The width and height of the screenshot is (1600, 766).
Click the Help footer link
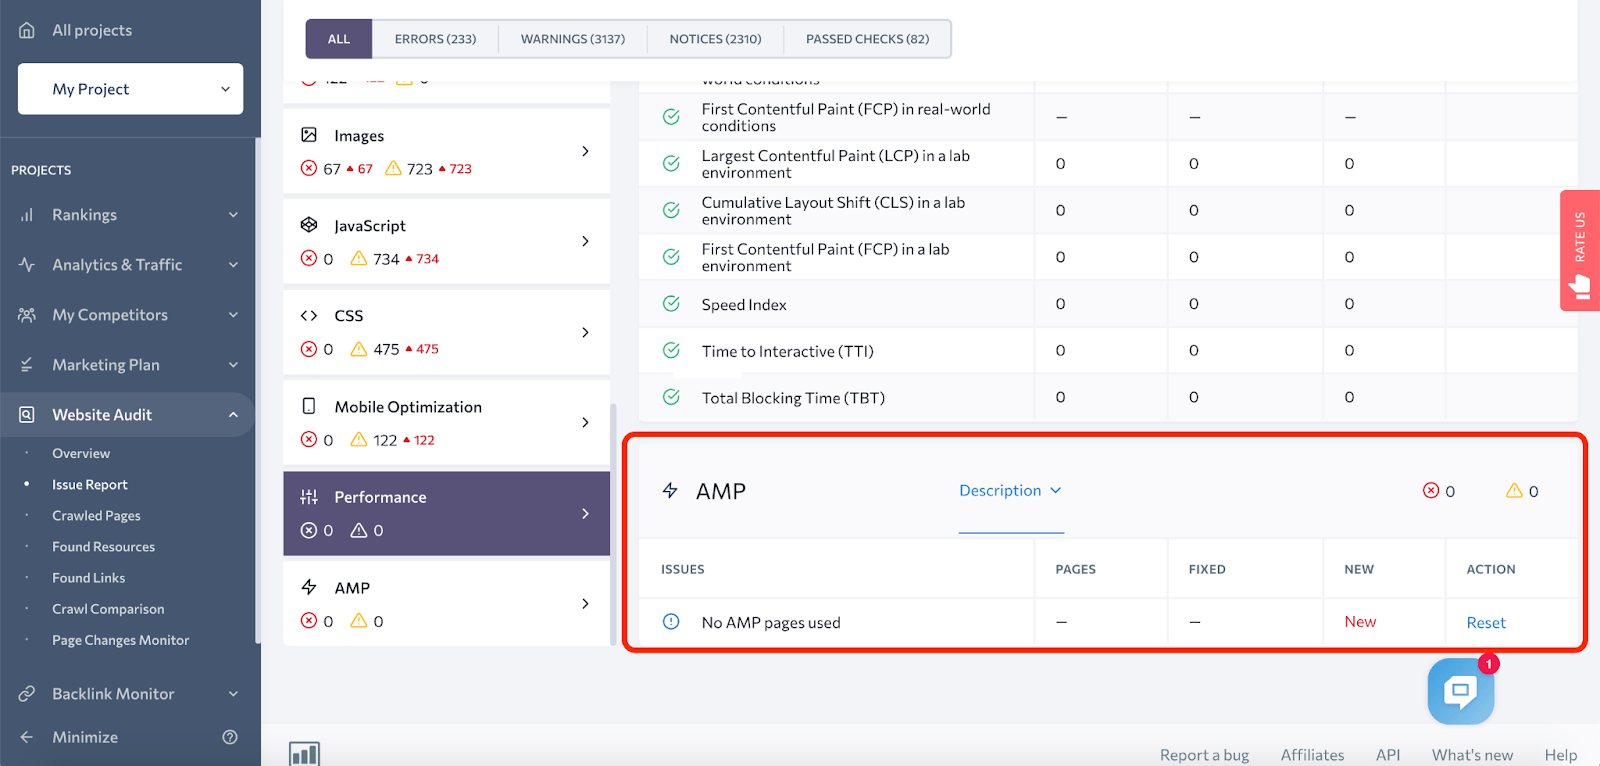click(1561, 755)
